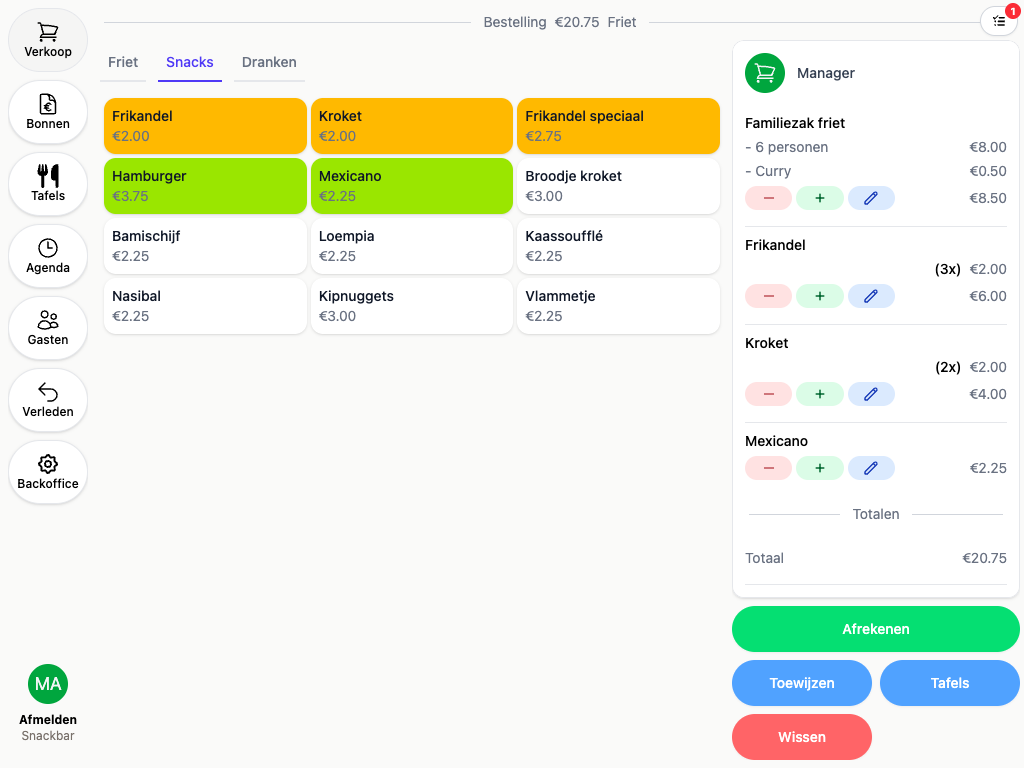Click the green Afrekenen button
The width and height of the screenshot is (1024, 768).
tap(876, 629)
